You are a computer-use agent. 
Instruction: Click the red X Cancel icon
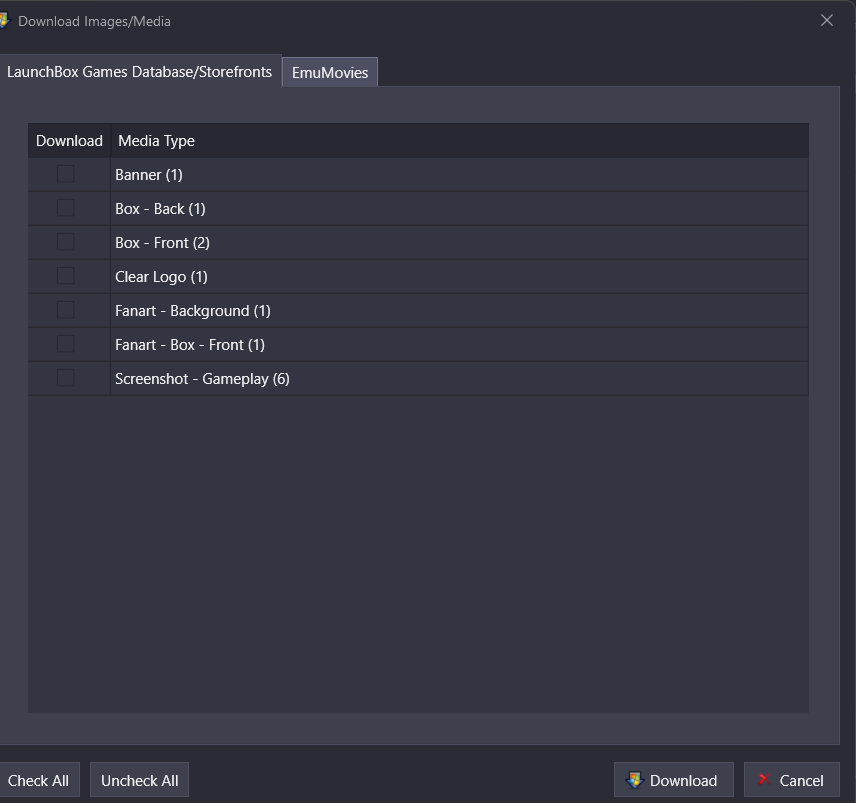(764, 779)
